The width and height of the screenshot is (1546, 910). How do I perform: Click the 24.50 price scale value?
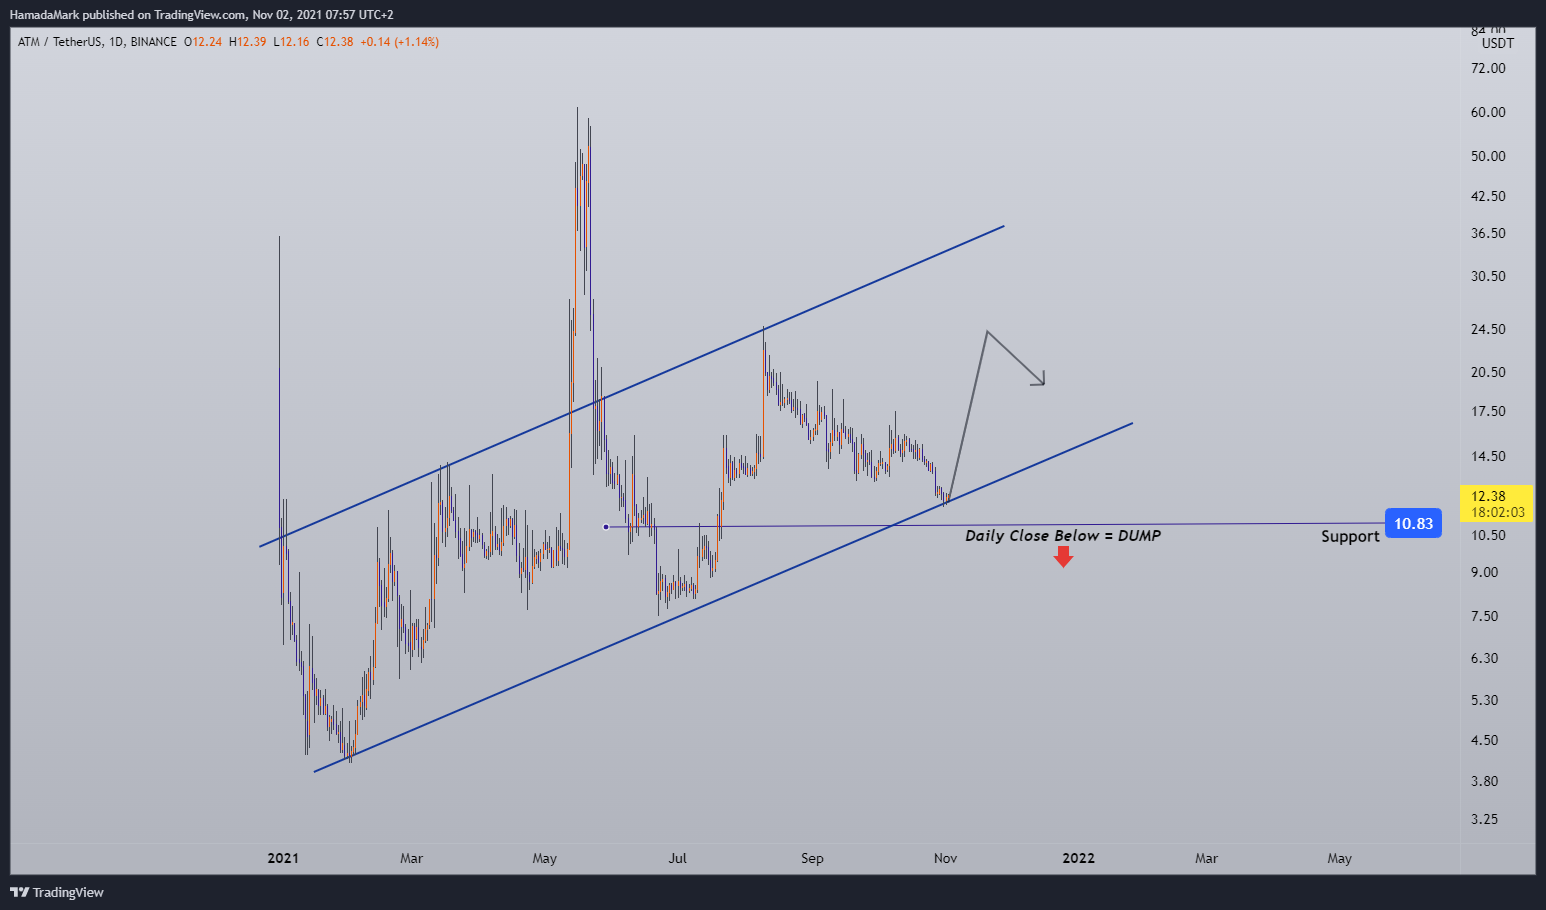point(1488,329)
